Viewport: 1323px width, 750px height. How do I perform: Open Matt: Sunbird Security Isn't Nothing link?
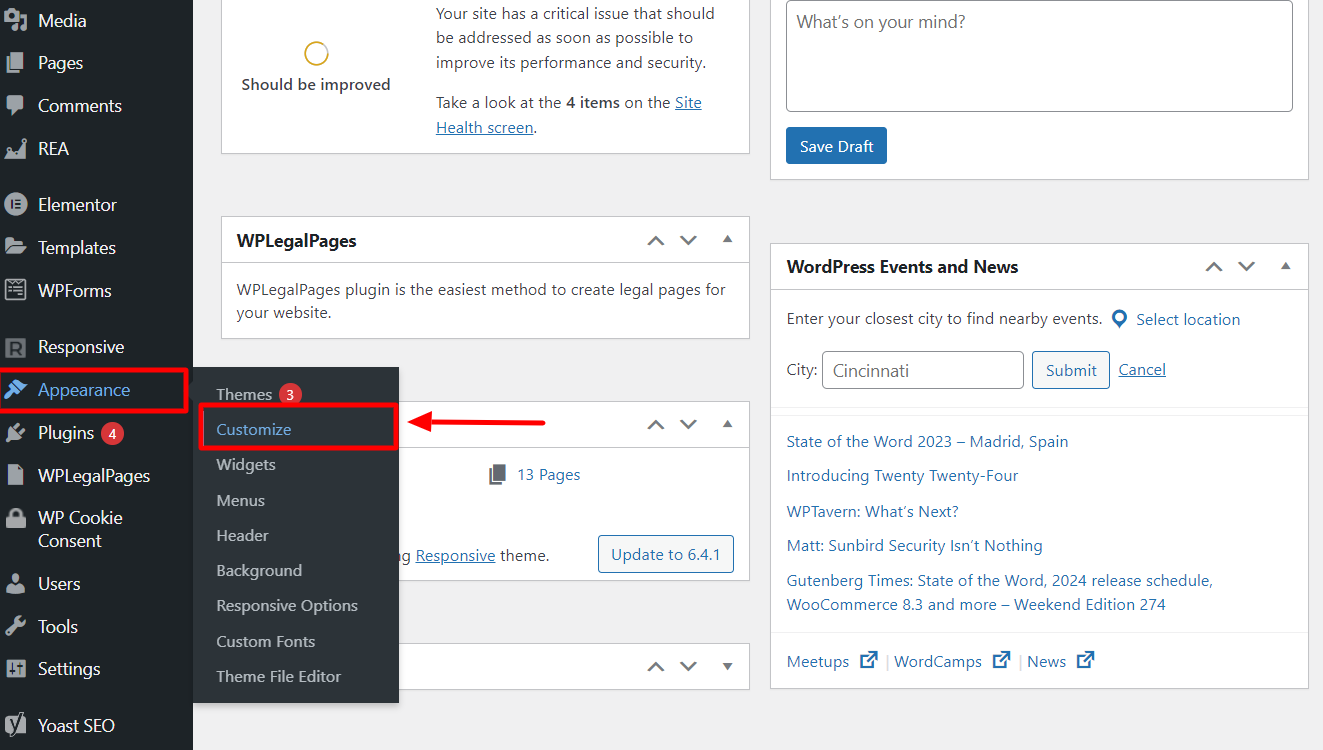[x=914, y=545]
